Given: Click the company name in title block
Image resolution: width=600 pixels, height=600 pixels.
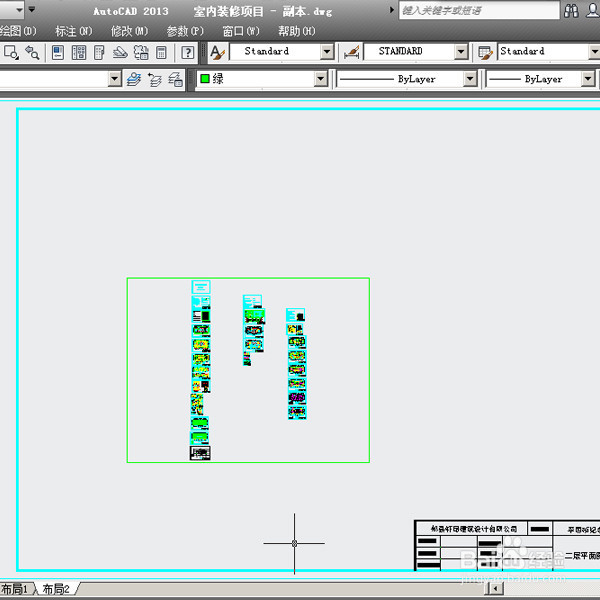Looking at the screenshot, I should pyautogui.click(x=474, y=528).
